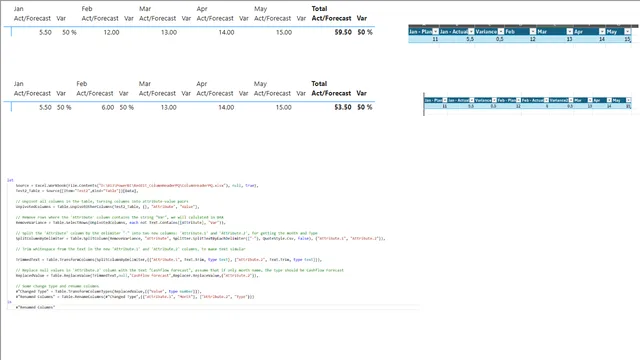
Task: Open Jan - Actual filter in seven-column table
Action: click(x=471, y=31)
